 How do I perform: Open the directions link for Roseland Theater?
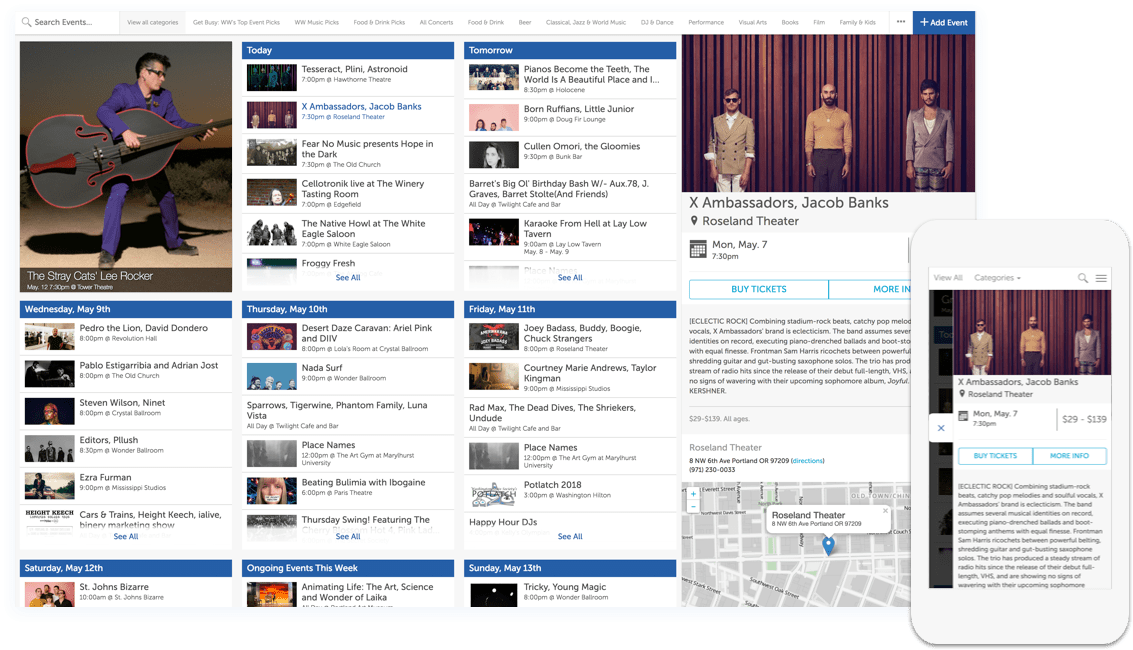click(808, 461)
